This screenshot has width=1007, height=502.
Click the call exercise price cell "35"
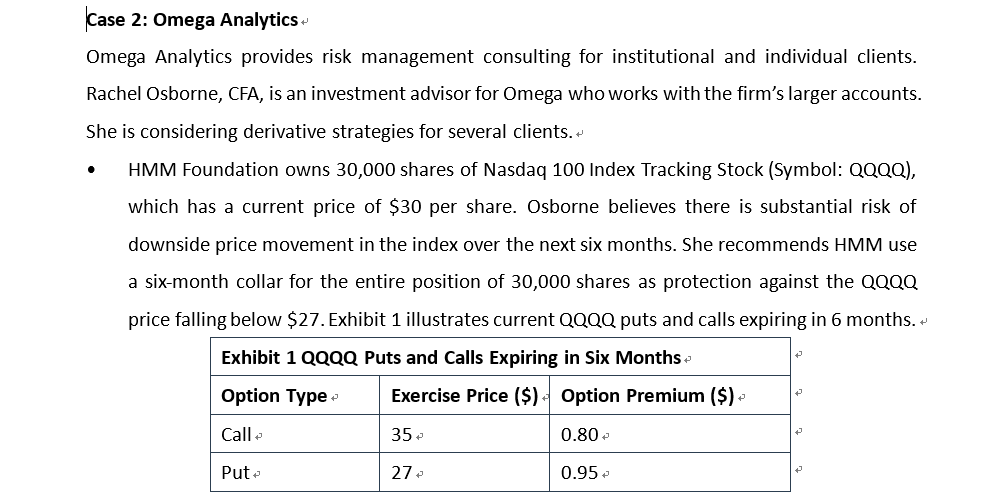pyautogui.click(x=400, y=434)
